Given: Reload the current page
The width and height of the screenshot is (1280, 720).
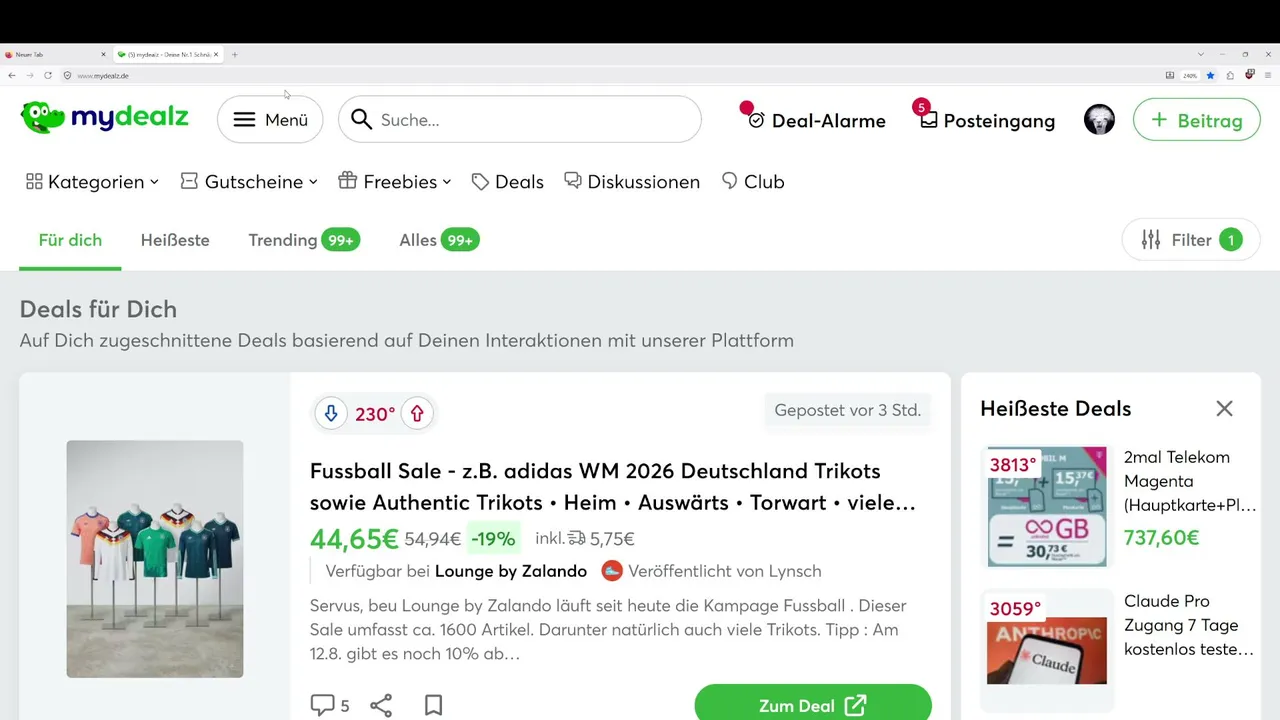Looking at the screenshot, I should (x=48, y=75).
